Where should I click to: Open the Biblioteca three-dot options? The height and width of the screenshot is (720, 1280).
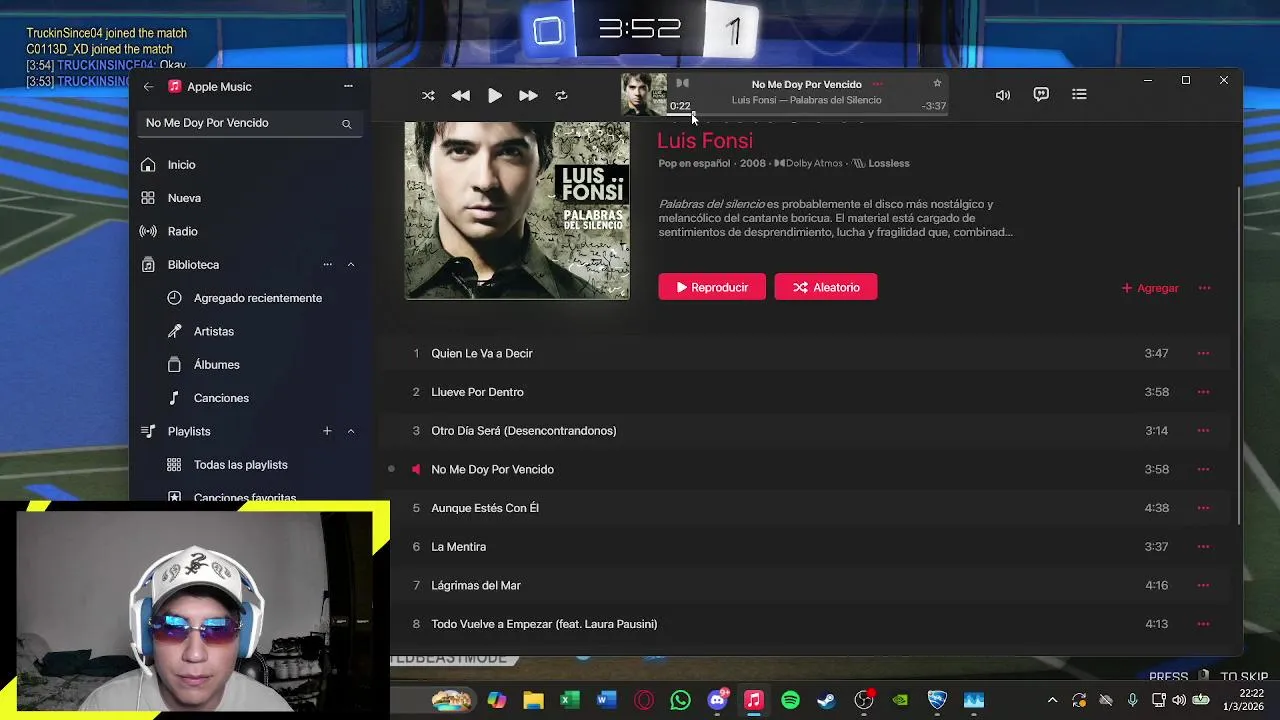point(327,264)
